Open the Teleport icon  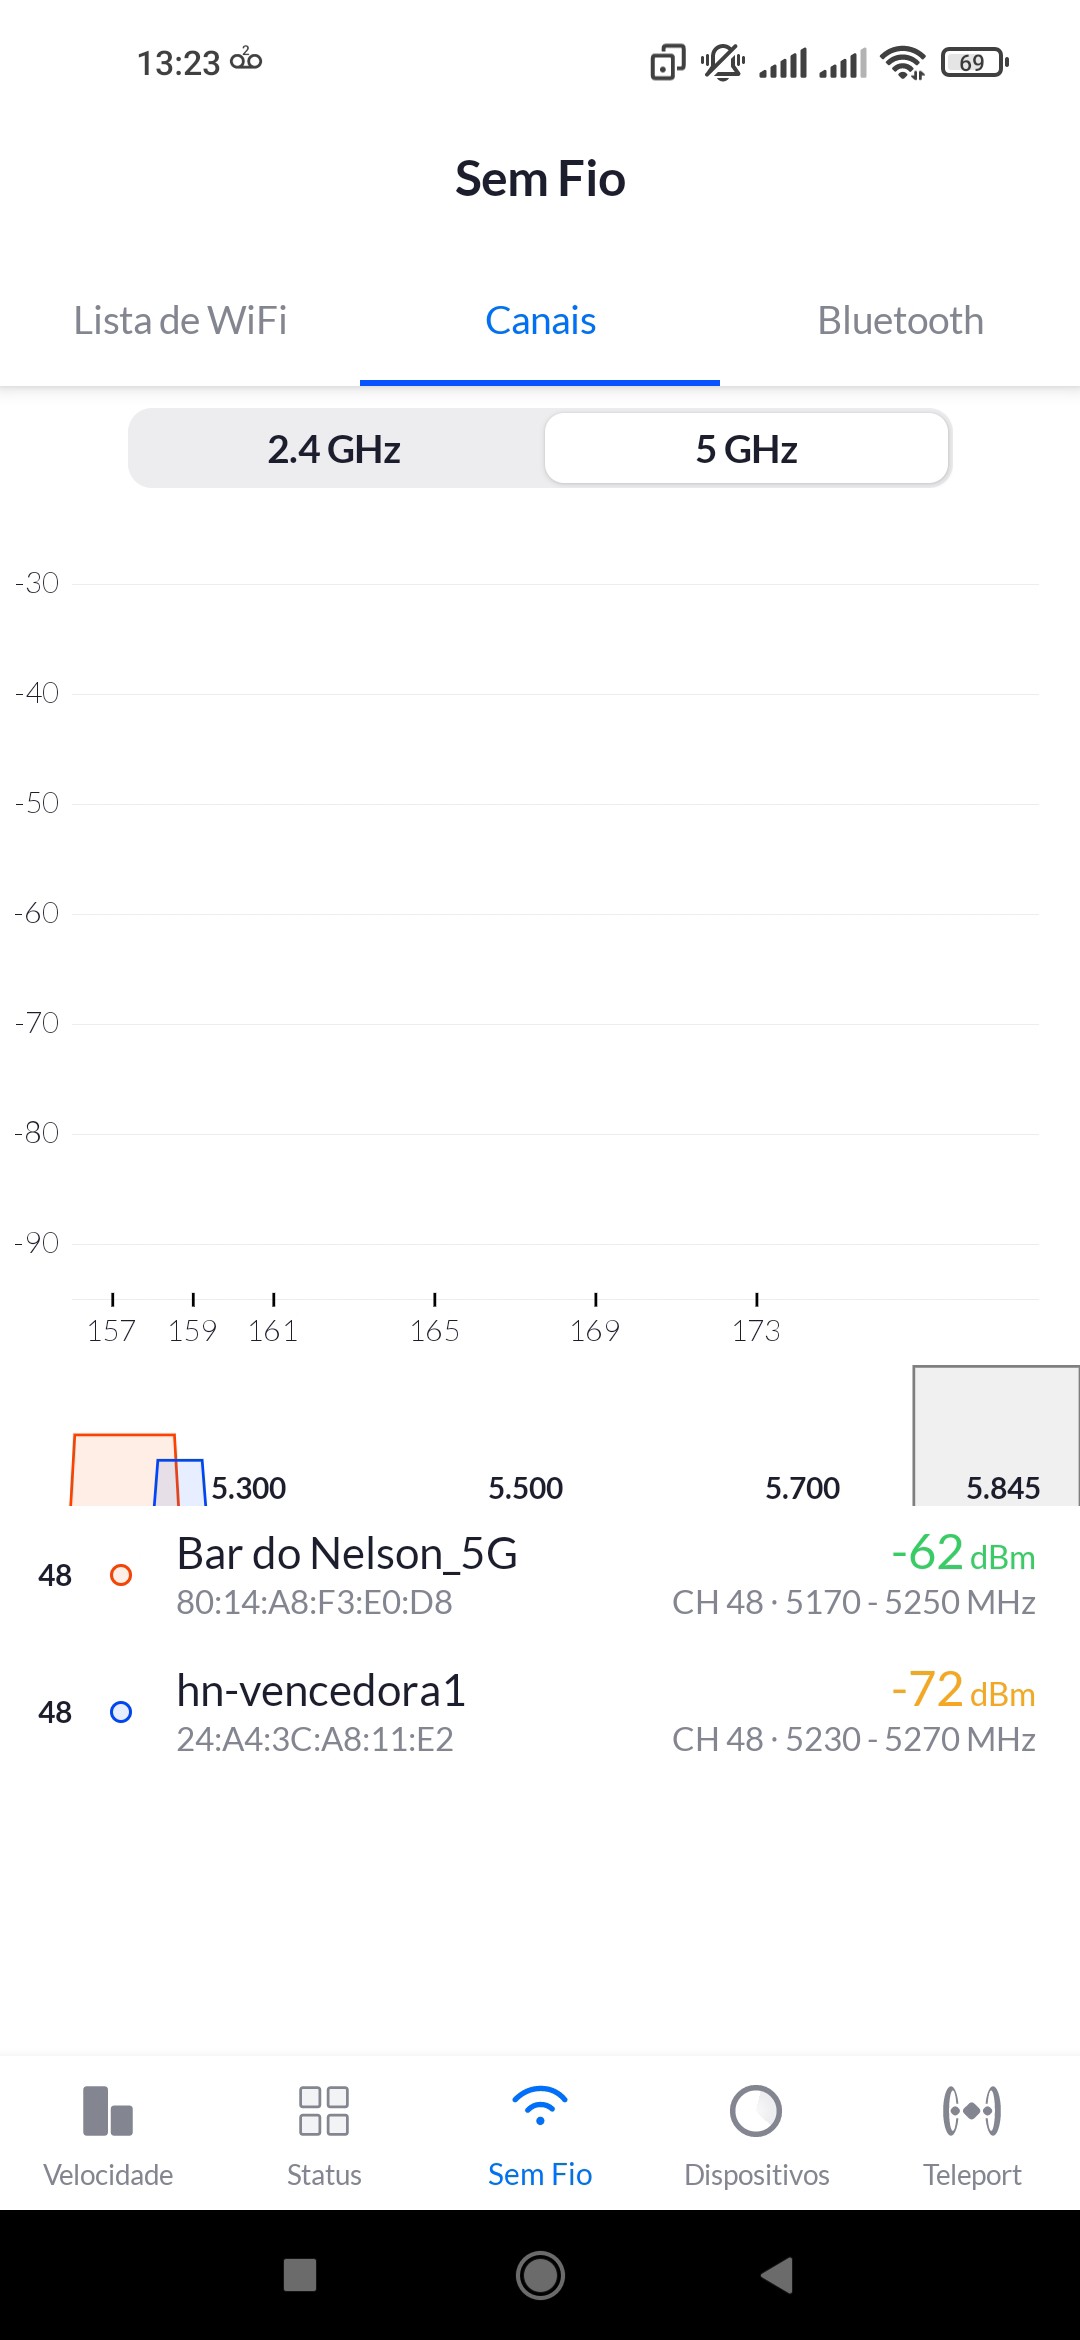tap(972, 2110)
